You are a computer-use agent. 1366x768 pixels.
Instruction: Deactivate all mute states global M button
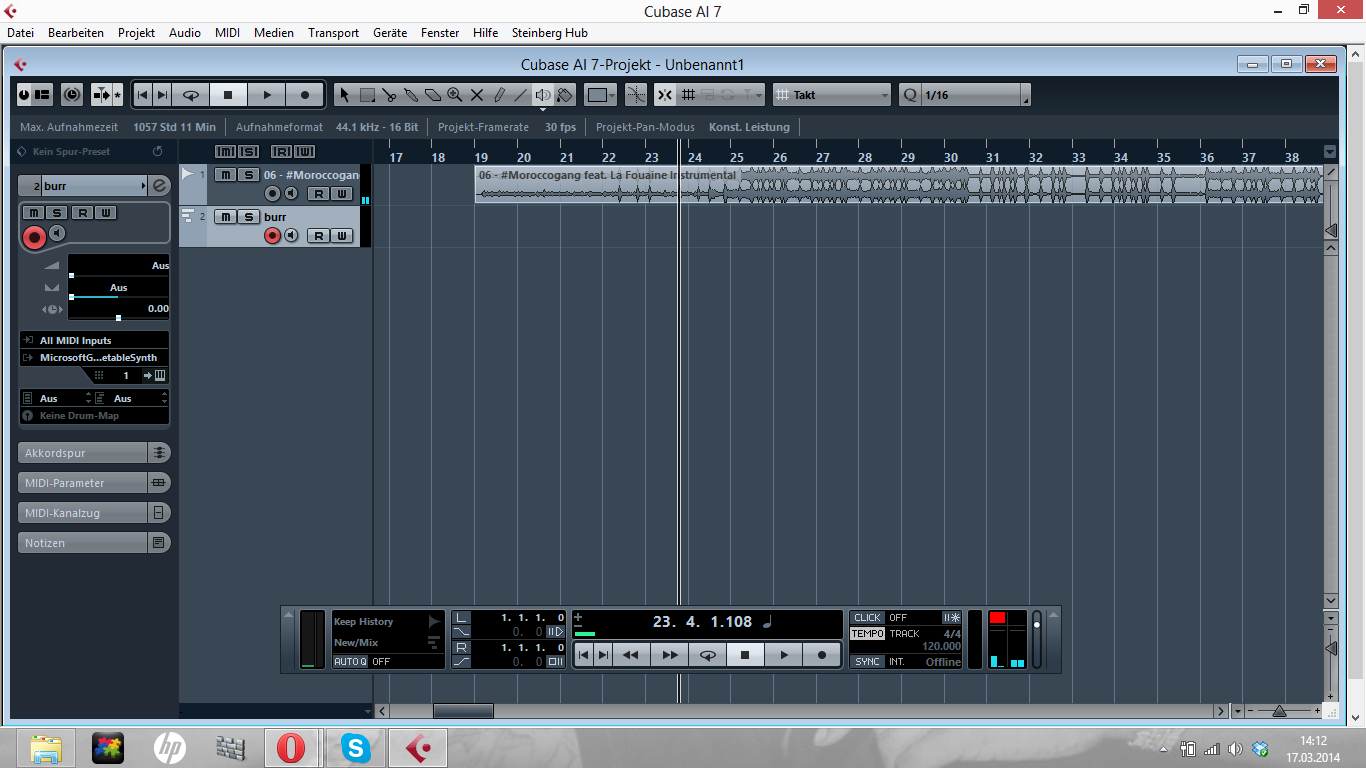tap(225, 151)
